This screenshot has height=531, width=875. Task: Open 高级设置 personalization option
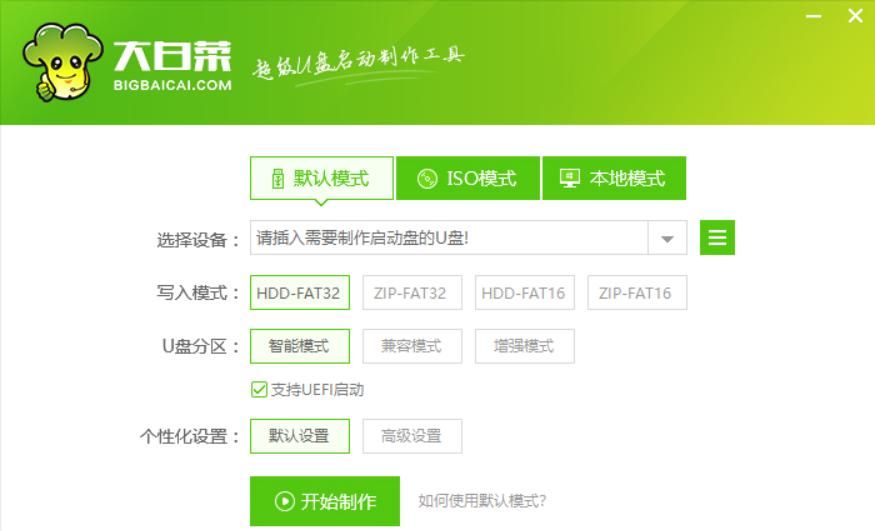coord(412,436)
